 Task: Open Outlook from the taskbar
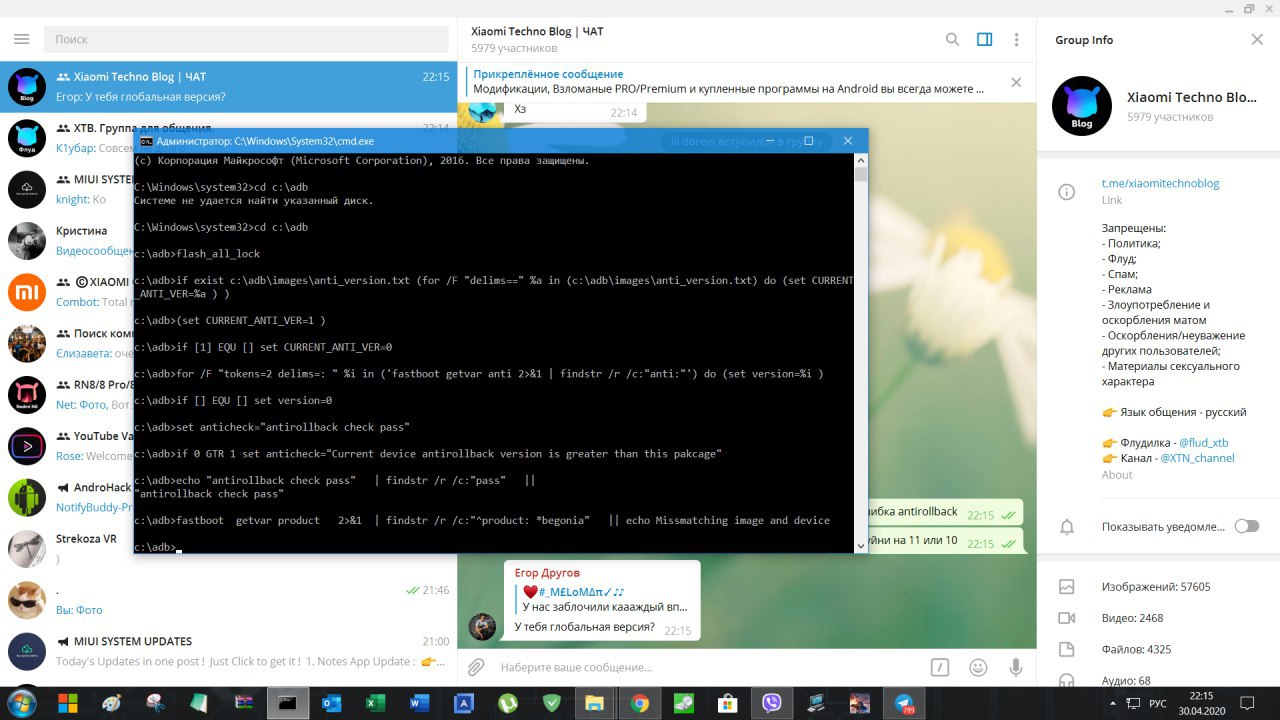tap(331, 703)
